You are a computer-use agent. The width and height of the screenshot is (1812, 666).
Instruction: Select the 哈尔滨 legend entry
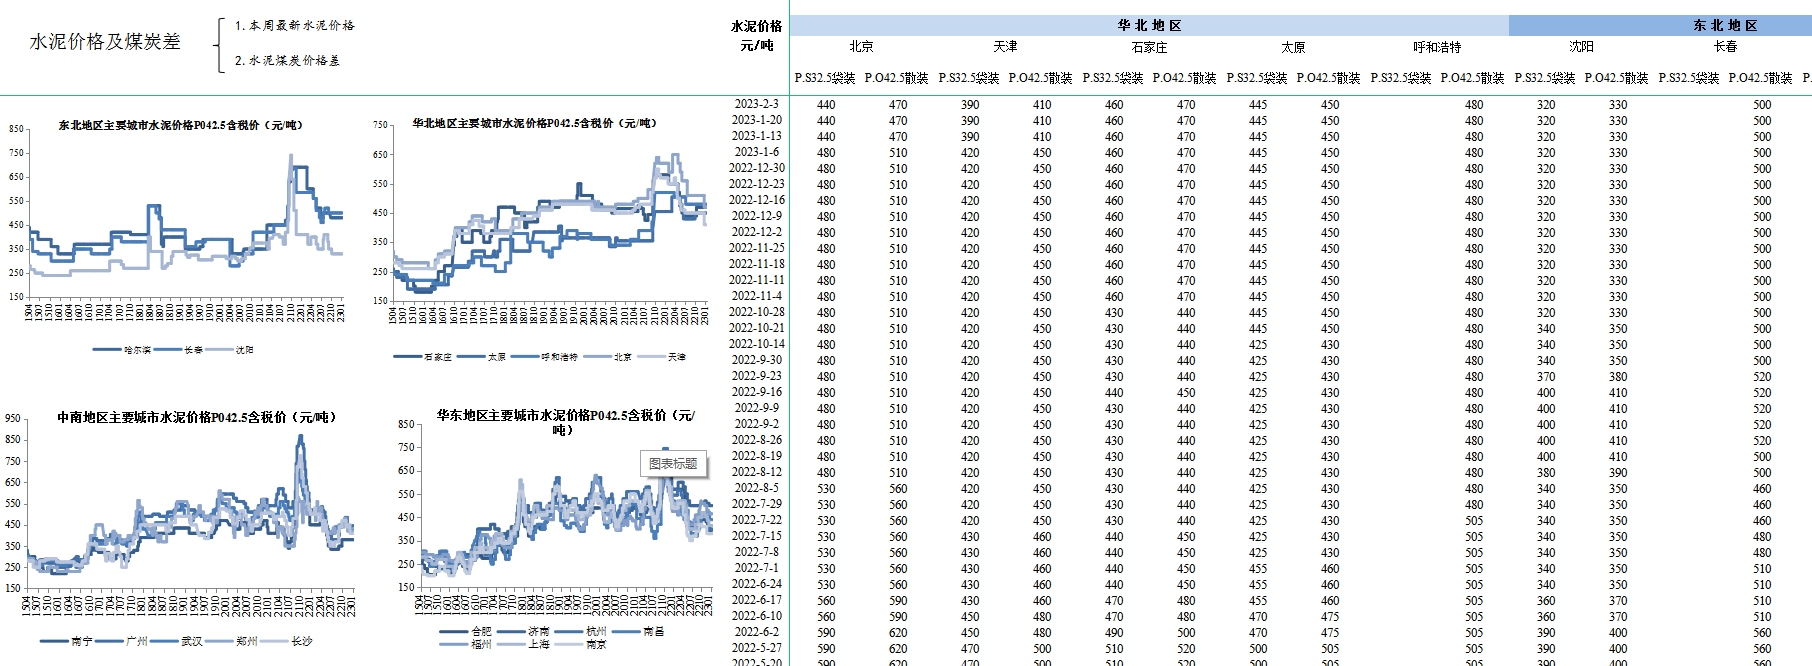point(136,350)
